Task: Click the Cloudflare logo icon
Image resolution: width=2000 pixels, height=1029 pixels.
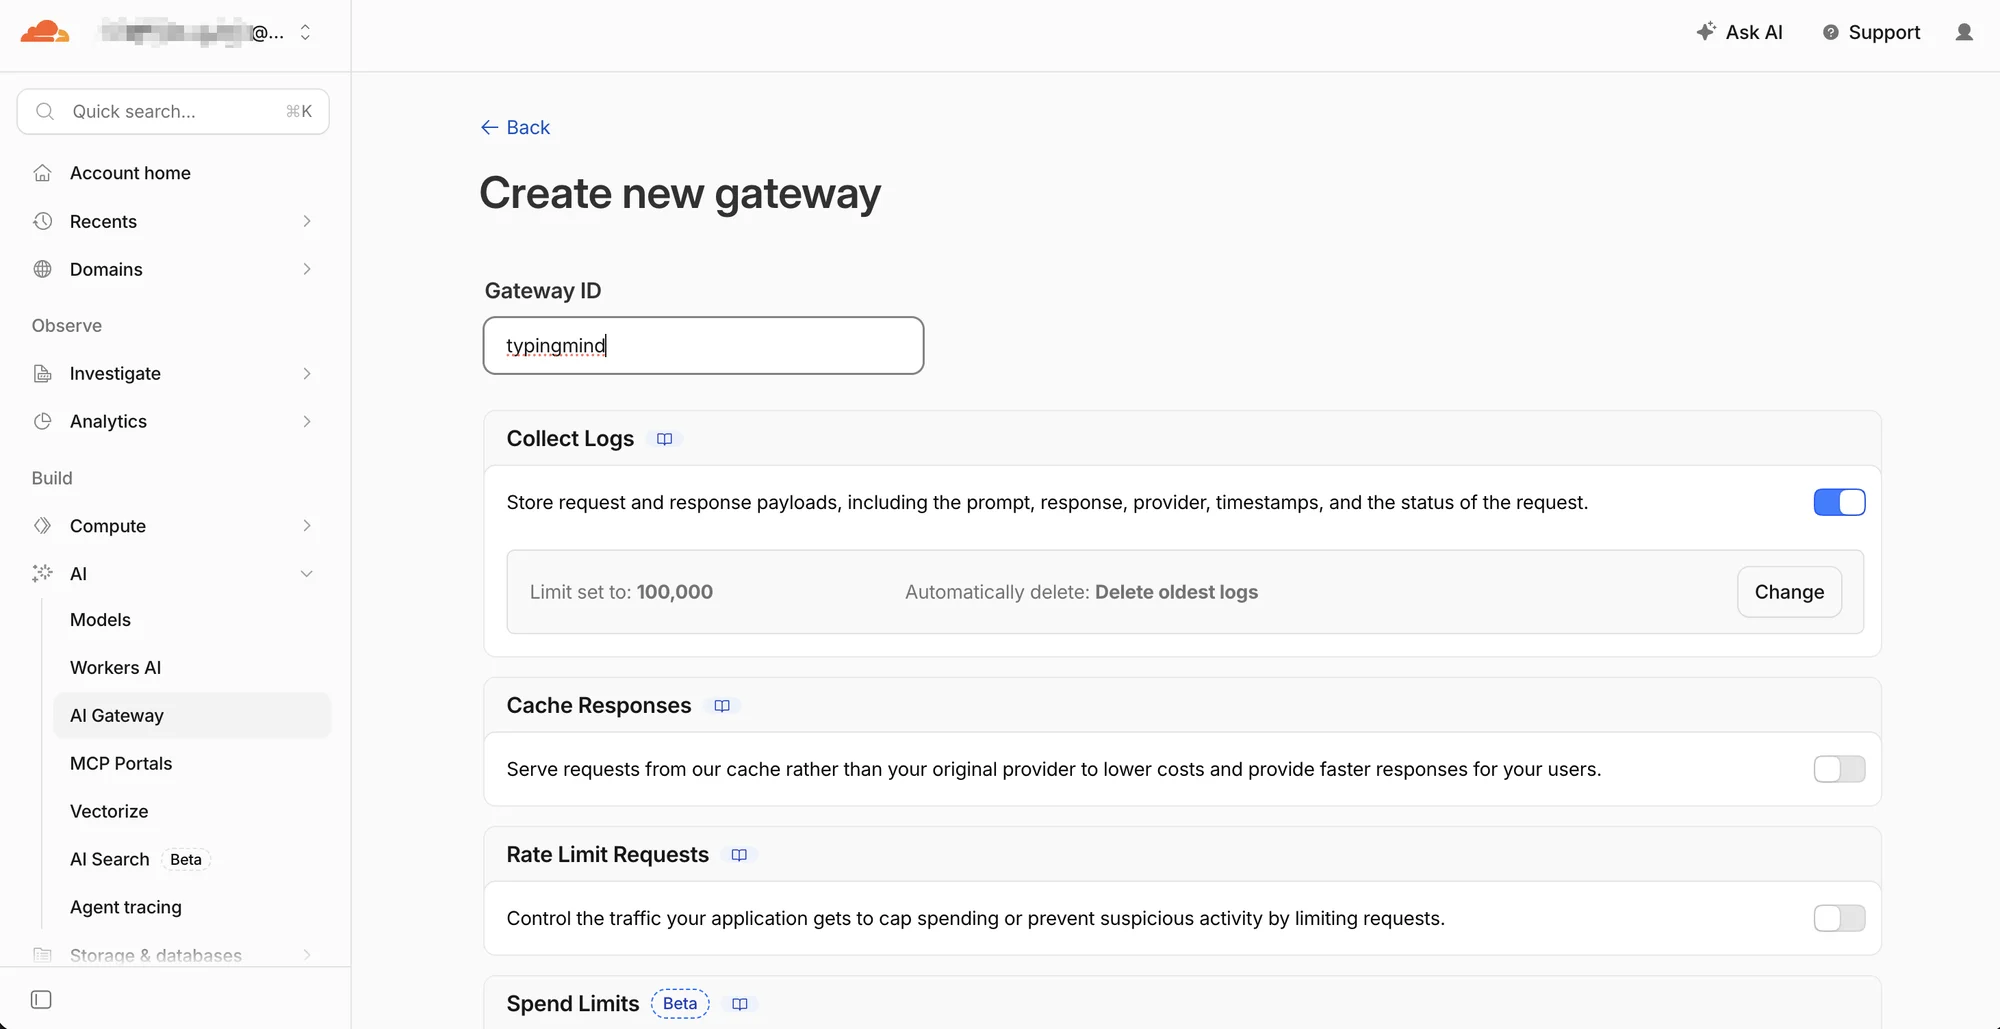Action: point(45,32)
